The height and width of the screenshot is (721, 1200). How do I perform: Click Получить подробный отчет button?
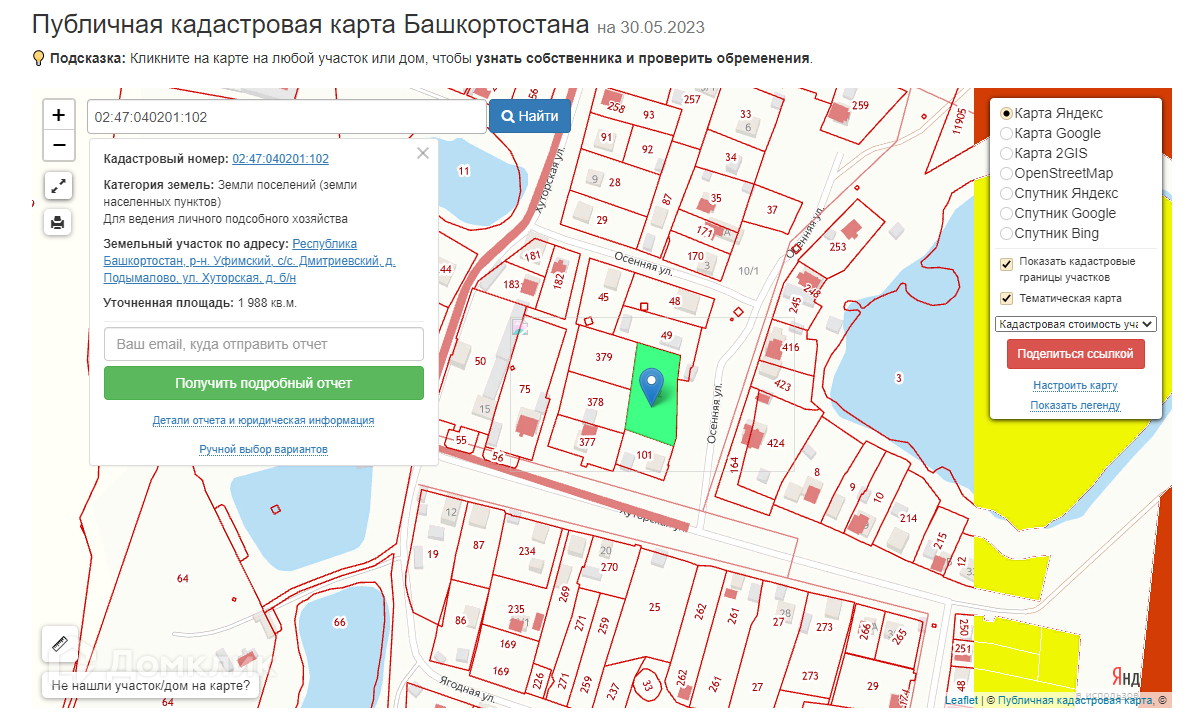[264, 383]
